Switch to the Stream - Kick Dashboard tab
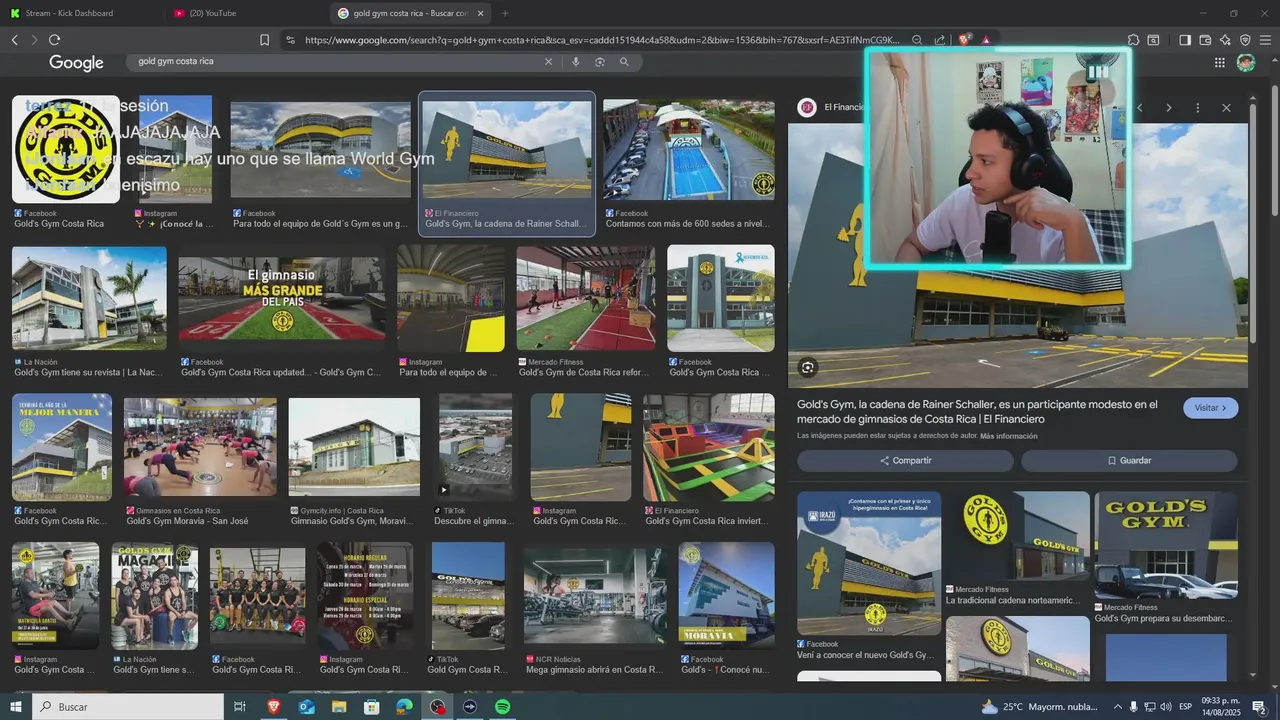The height and width of the screenshot is (720, 1280). (69, 13)
